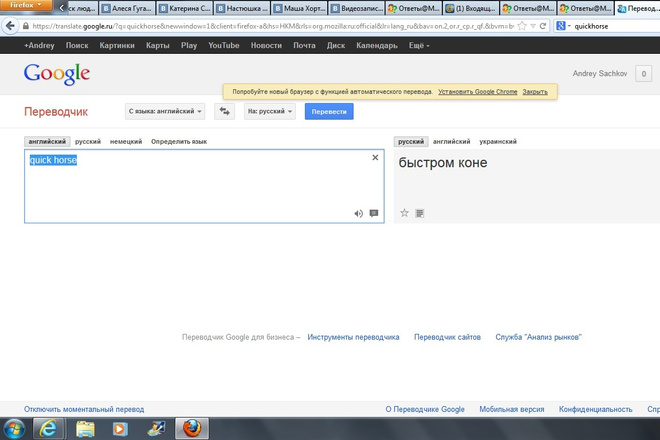Click inside the source text box

[x=204, y=186]
